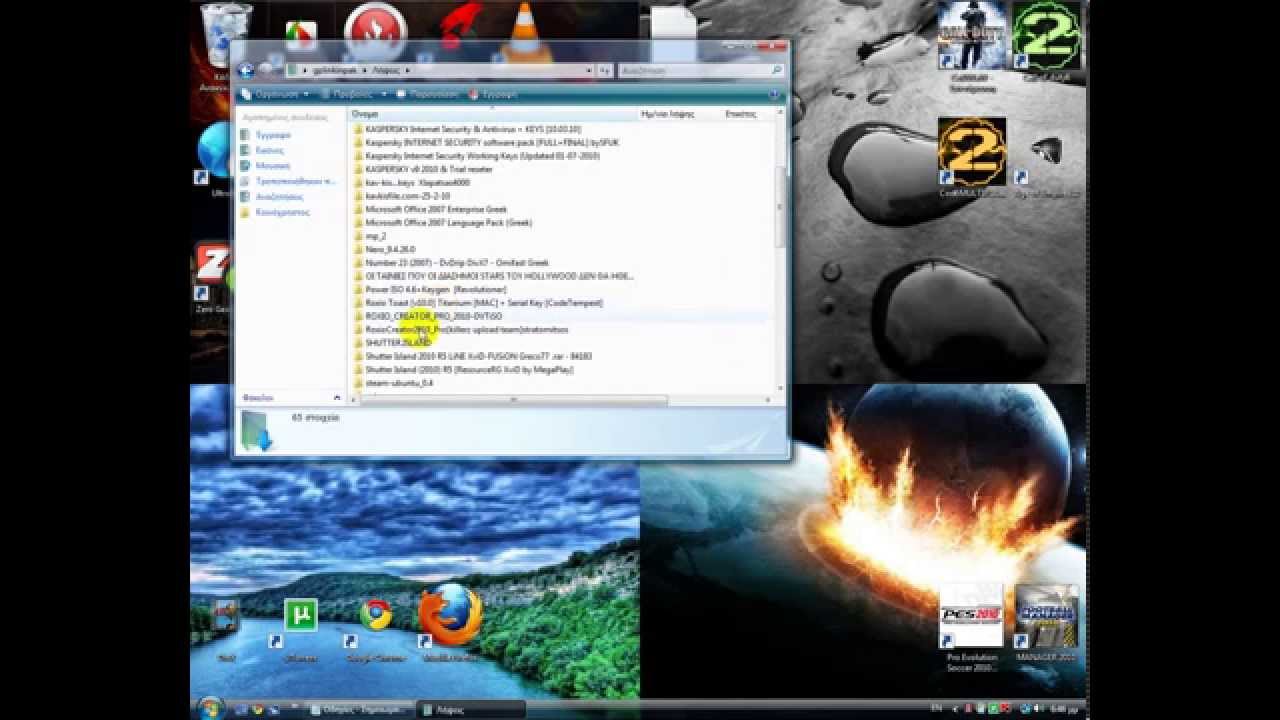The image size is (1280, 720).
Task: Open the green 2 game icon top right
Action: [x=1046, y=35]
